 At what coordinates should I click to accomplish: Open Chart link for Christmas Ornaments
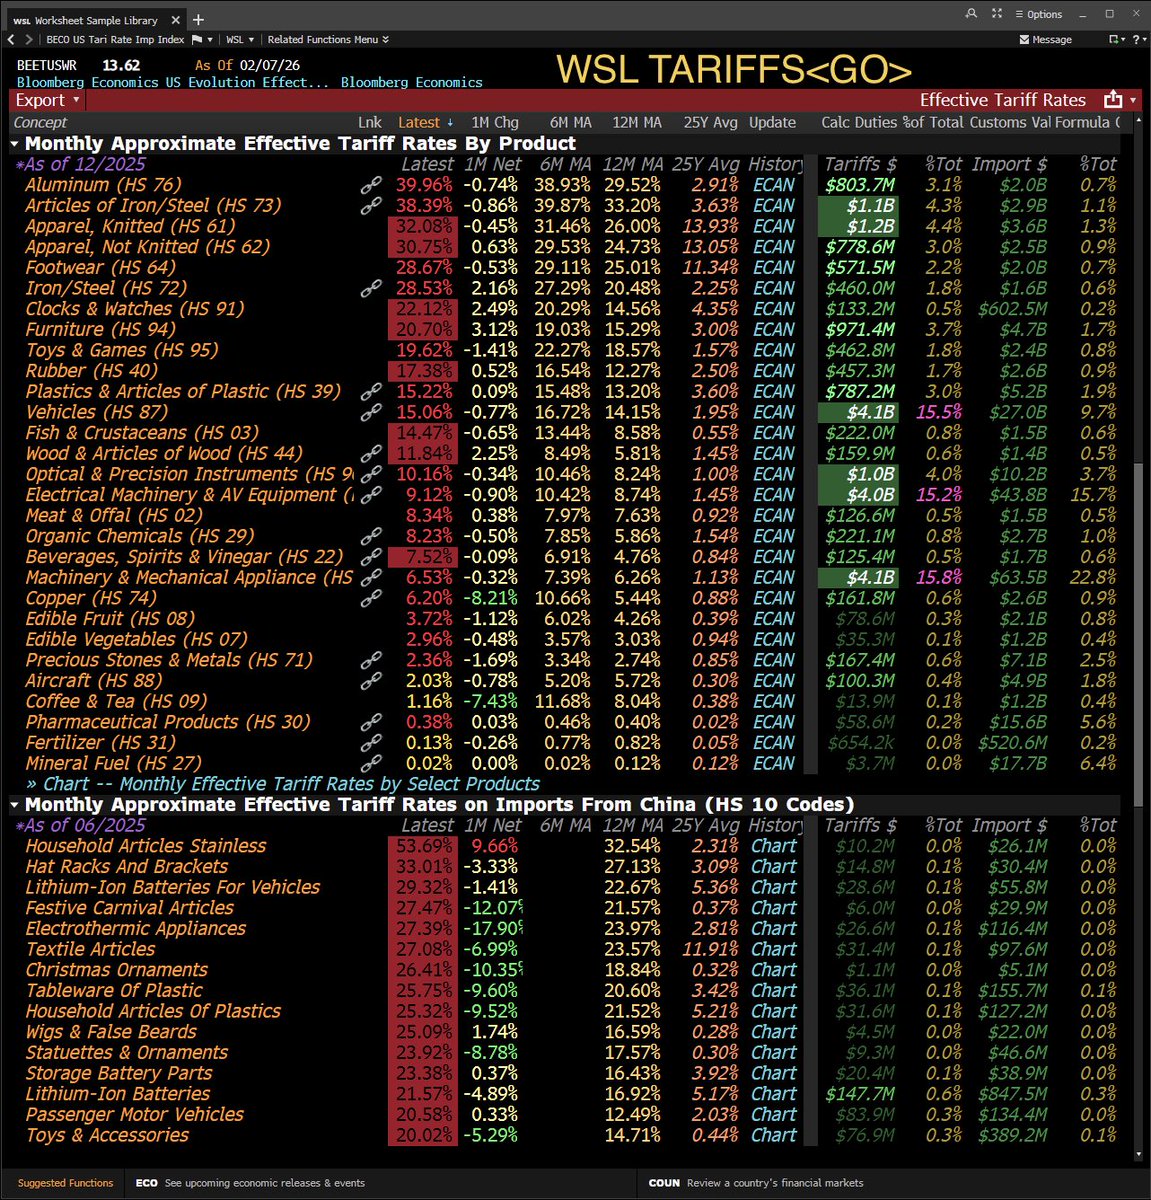click(774, 970)
